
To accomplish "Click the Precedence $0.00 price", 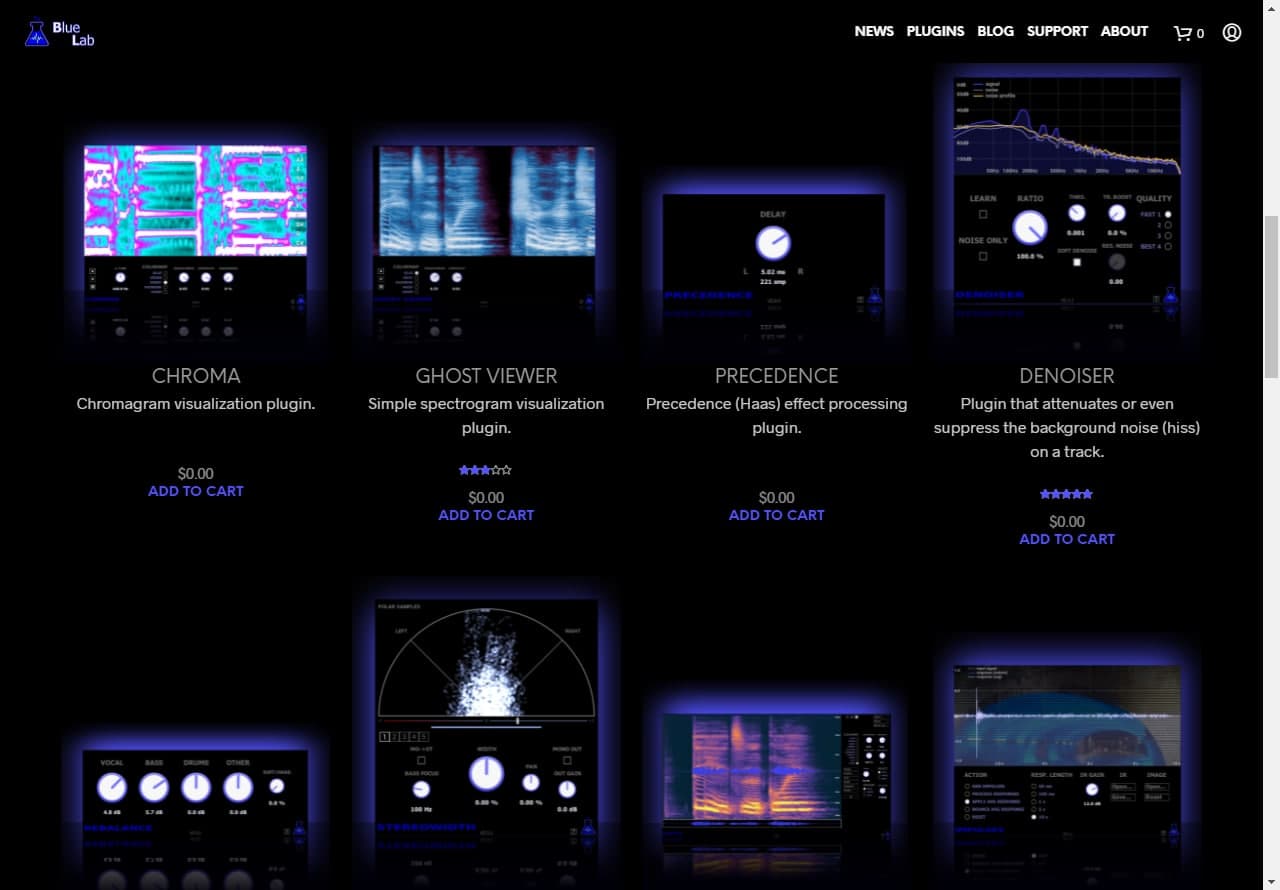I will pyautogui.click(x=776, y=497).
